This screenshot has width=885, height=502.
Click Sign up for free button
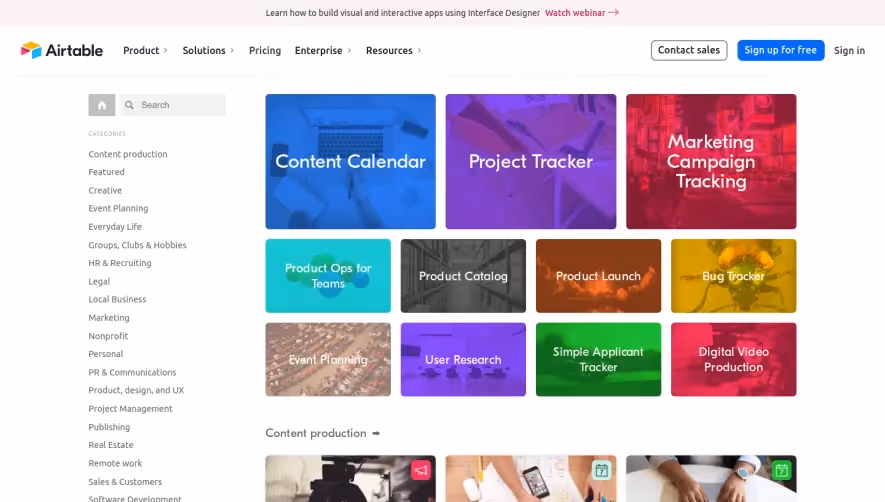(781, 50)
